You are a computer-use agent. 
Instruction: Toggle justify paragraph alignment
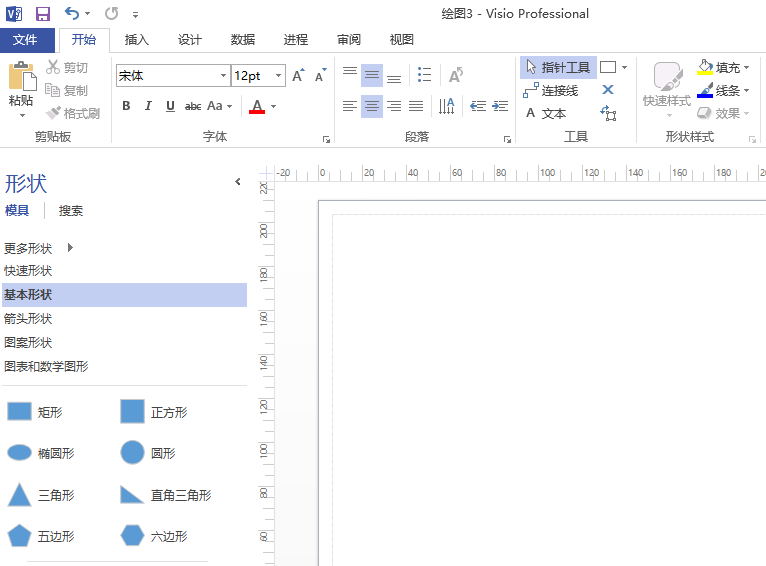[416, 106]
